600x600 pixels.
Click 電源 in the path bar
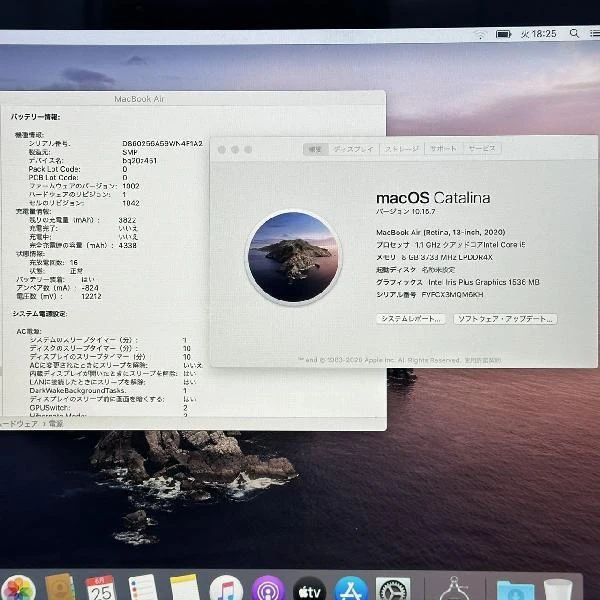(56, 424)
